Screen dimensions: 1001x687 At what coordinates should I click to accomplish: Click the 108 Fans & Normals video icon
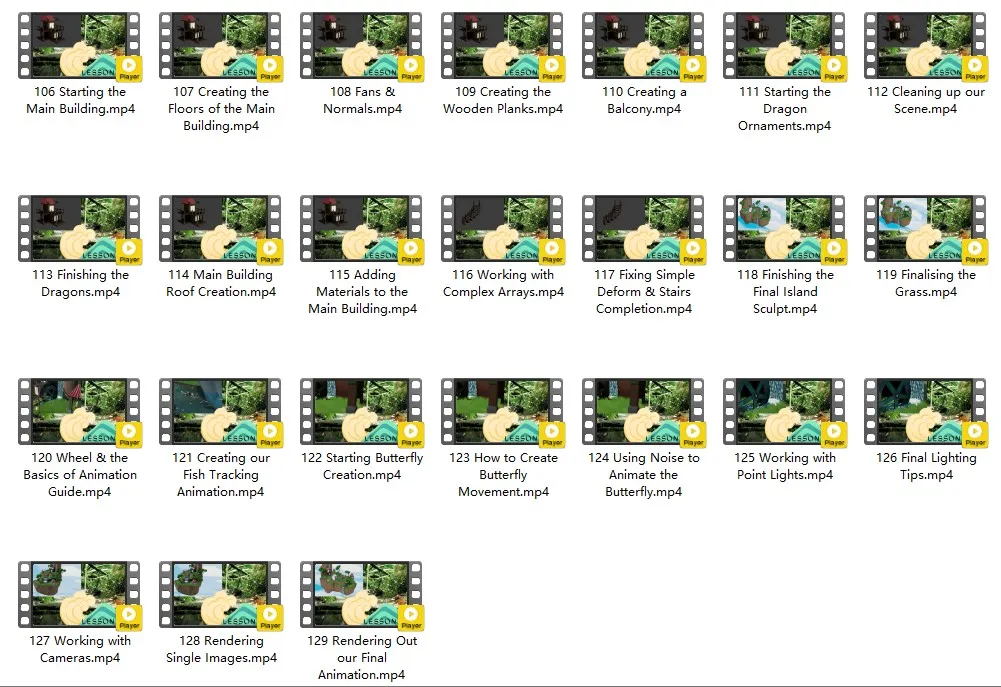pyautogui.click(x=362, y=46)
